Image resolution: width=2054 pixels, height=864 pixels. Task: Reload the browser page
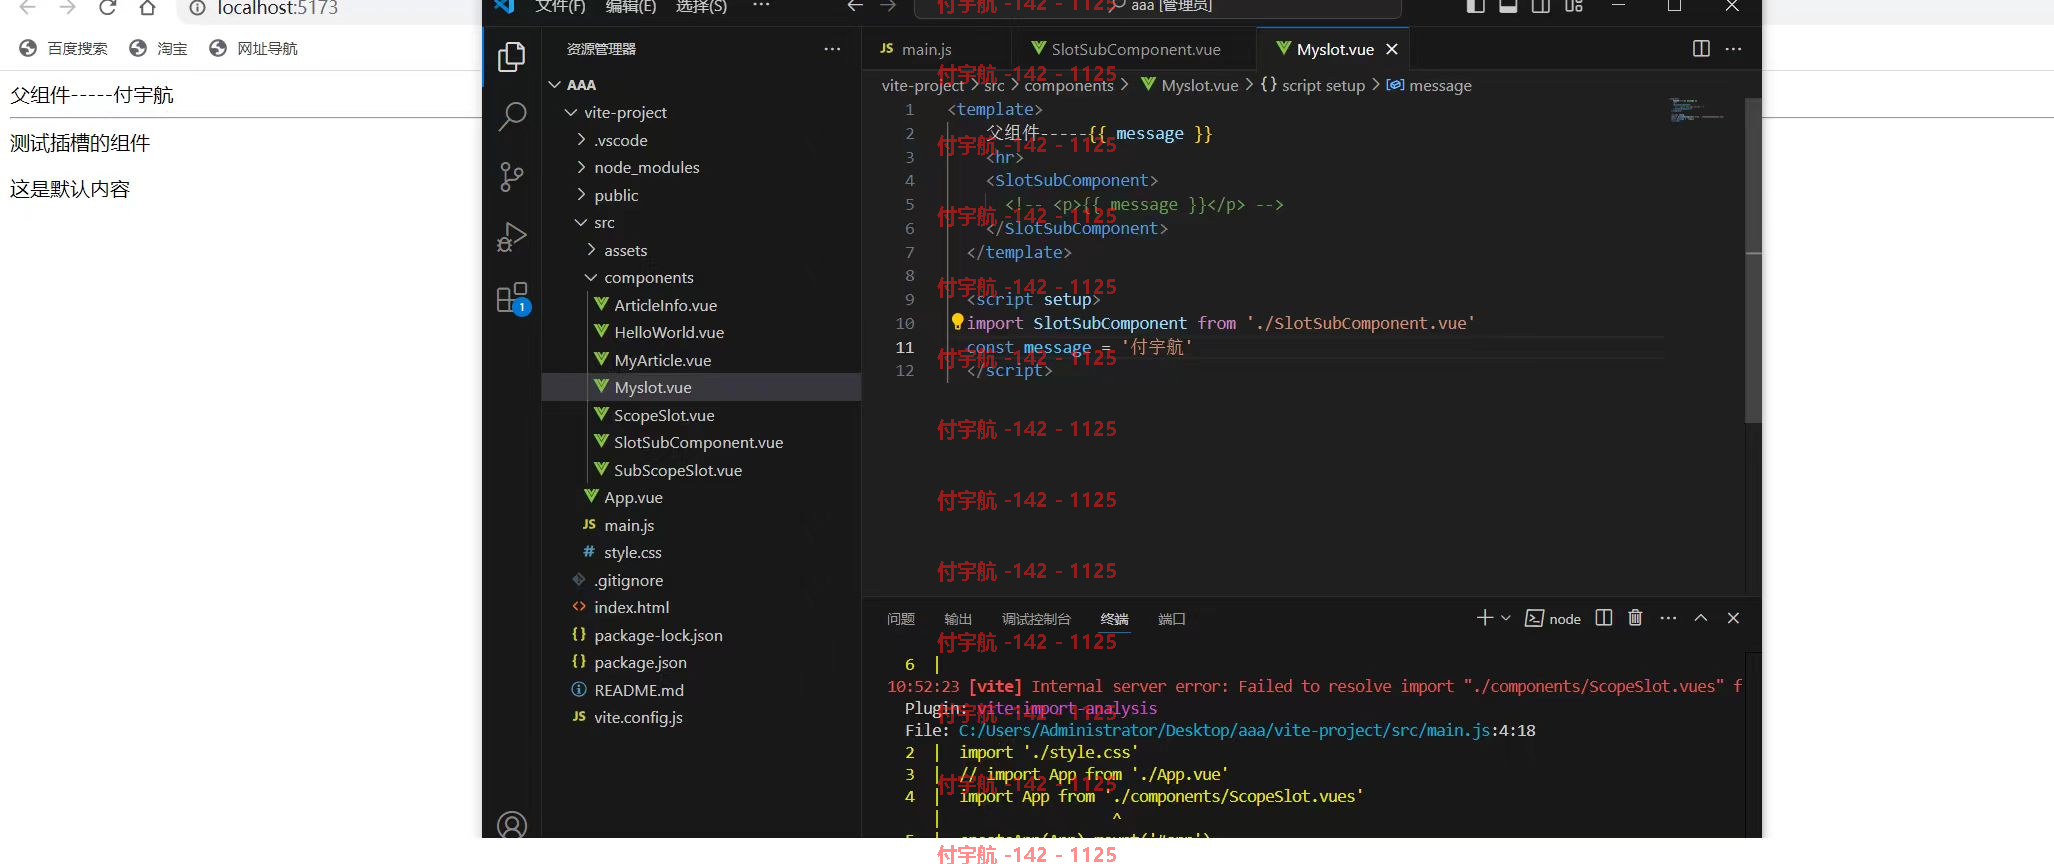coord(107,8)
